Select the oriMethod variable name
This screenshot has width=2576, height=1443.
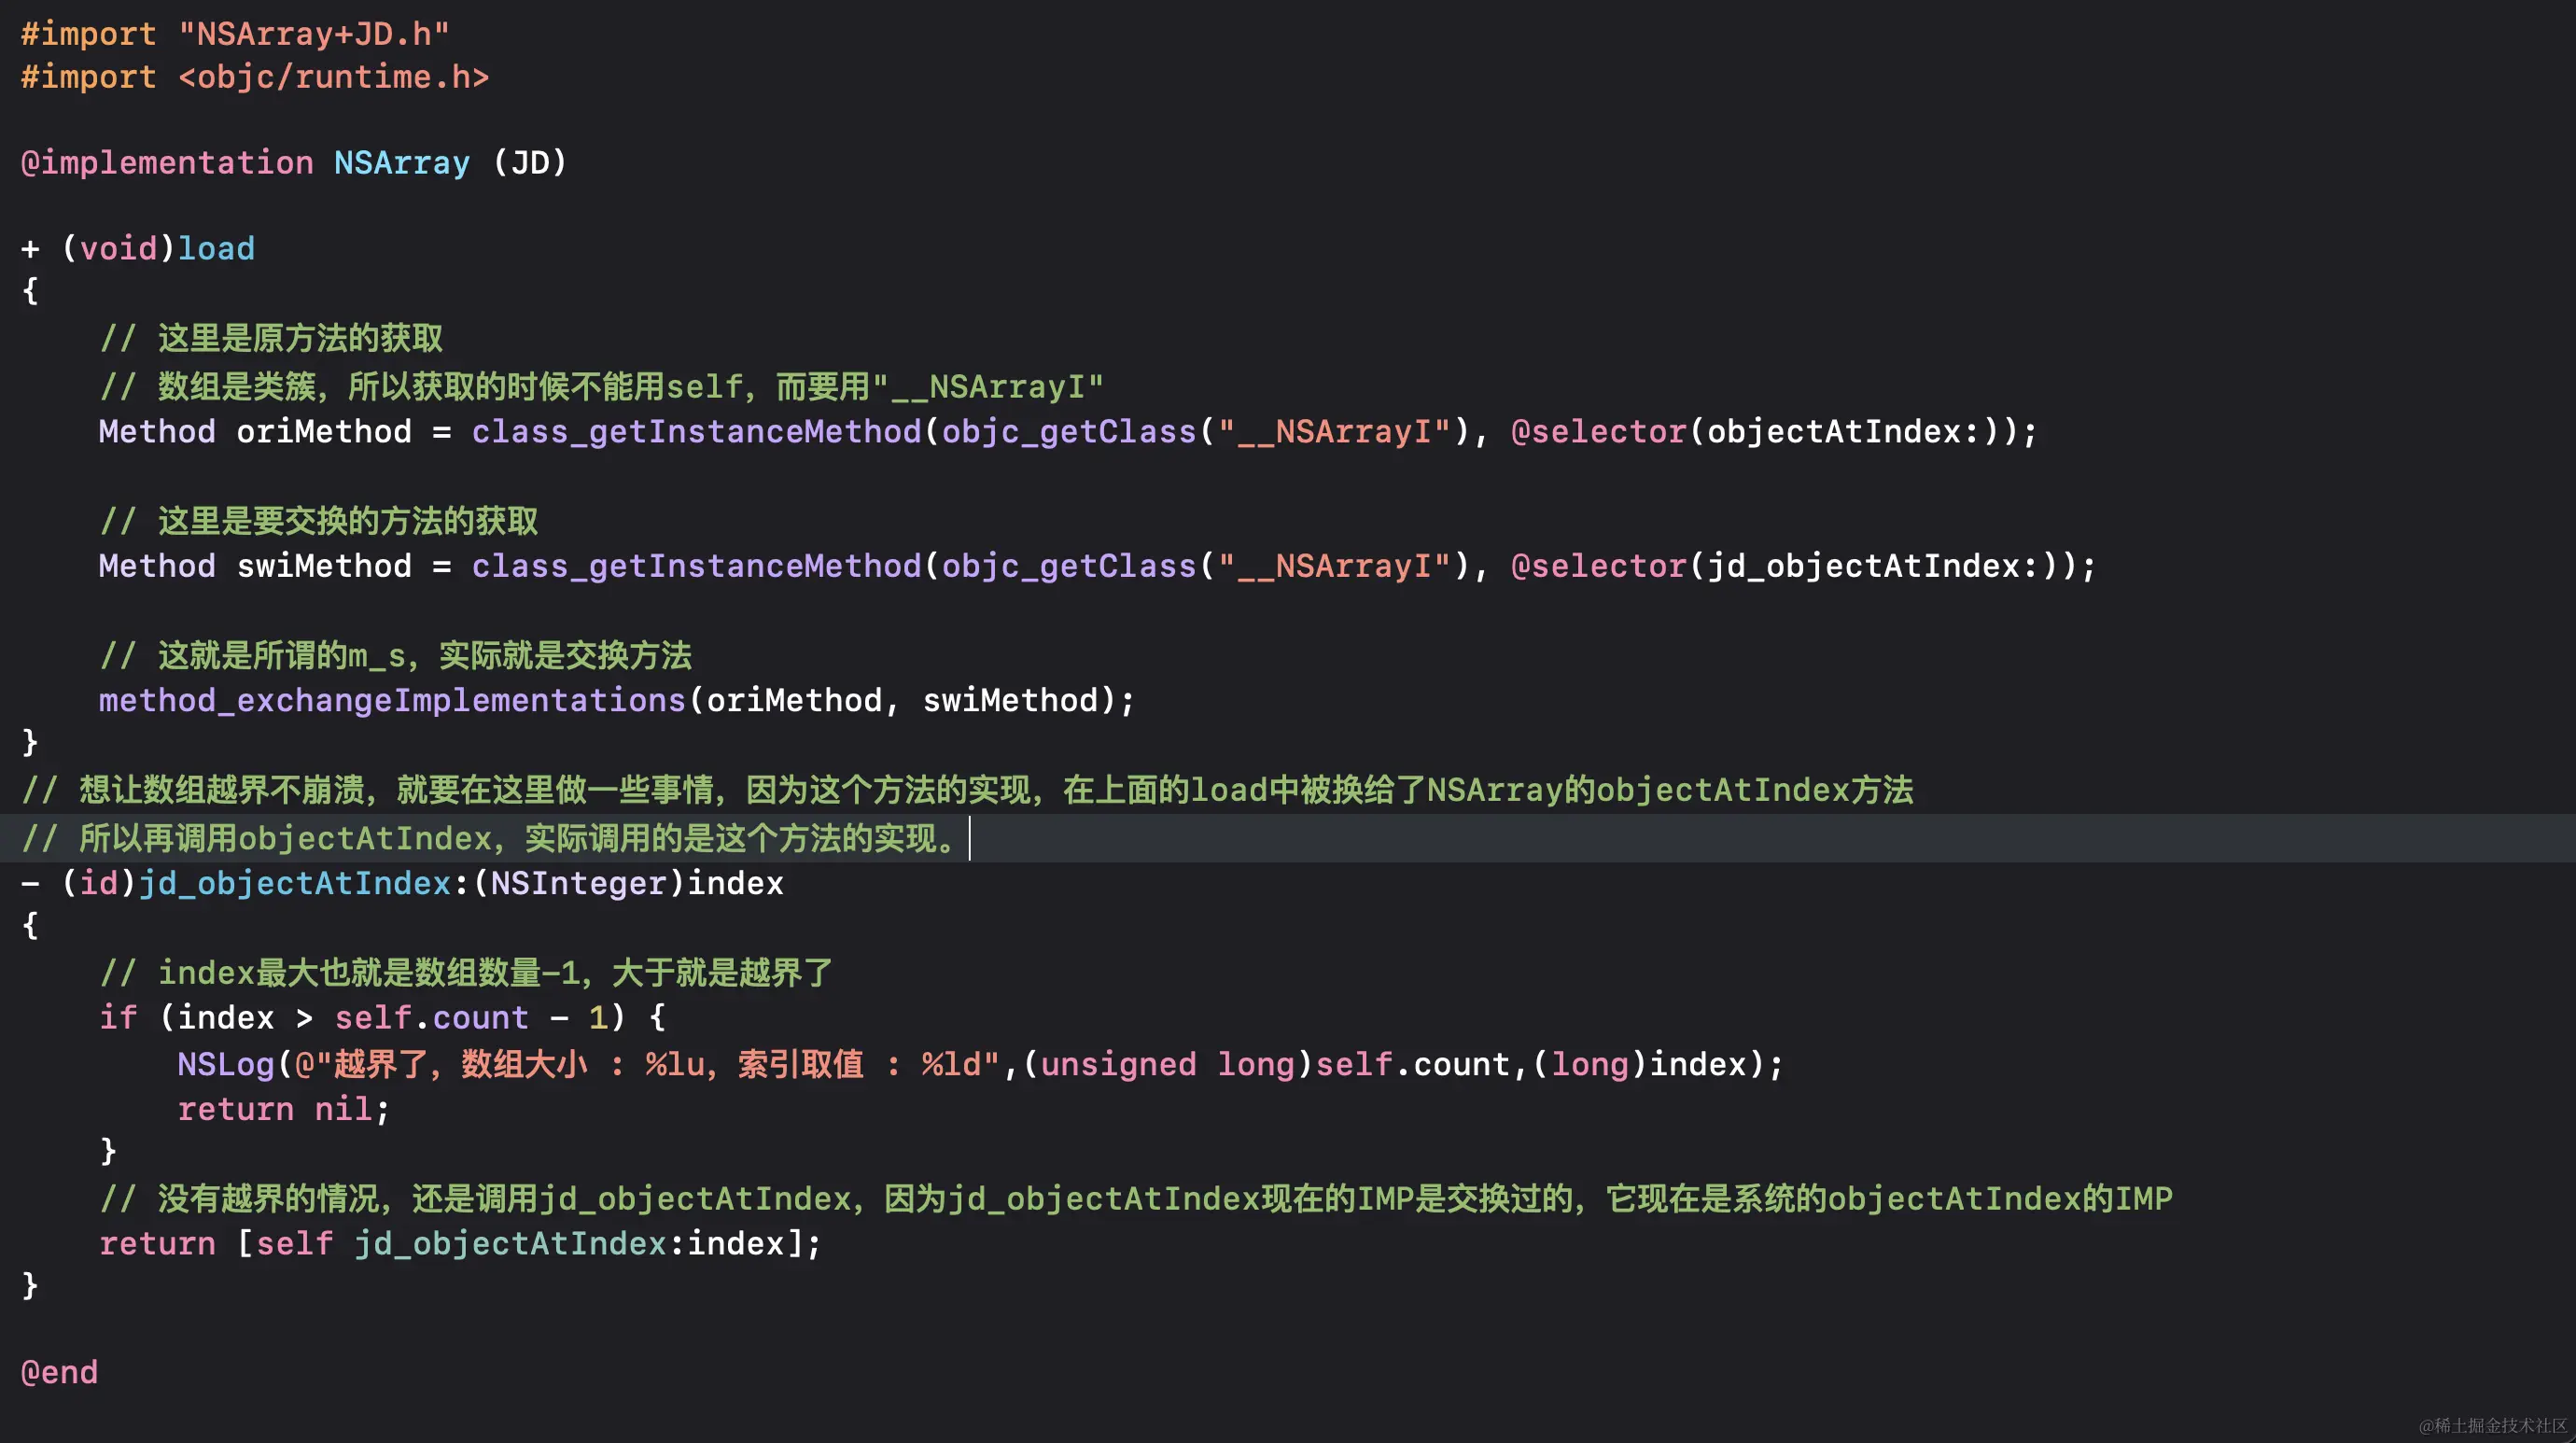click(325, 431)
